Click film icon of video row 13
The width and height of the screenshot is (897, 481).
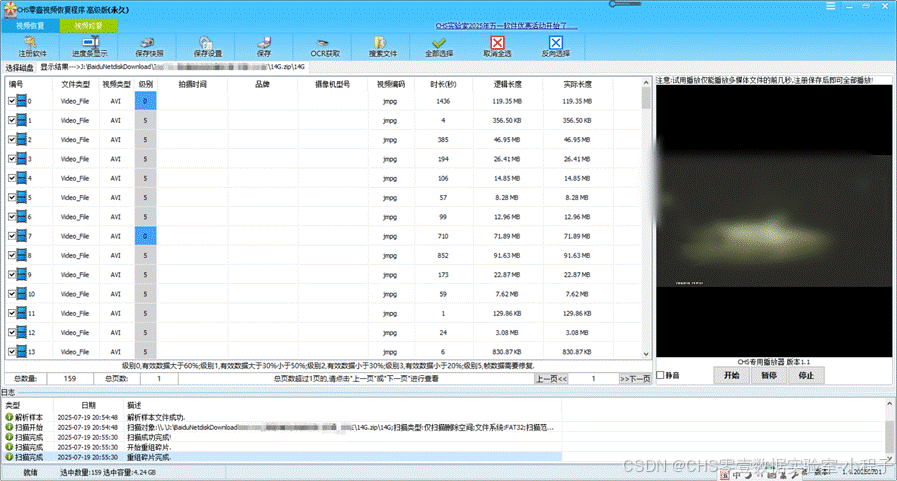tap(22, 351)
